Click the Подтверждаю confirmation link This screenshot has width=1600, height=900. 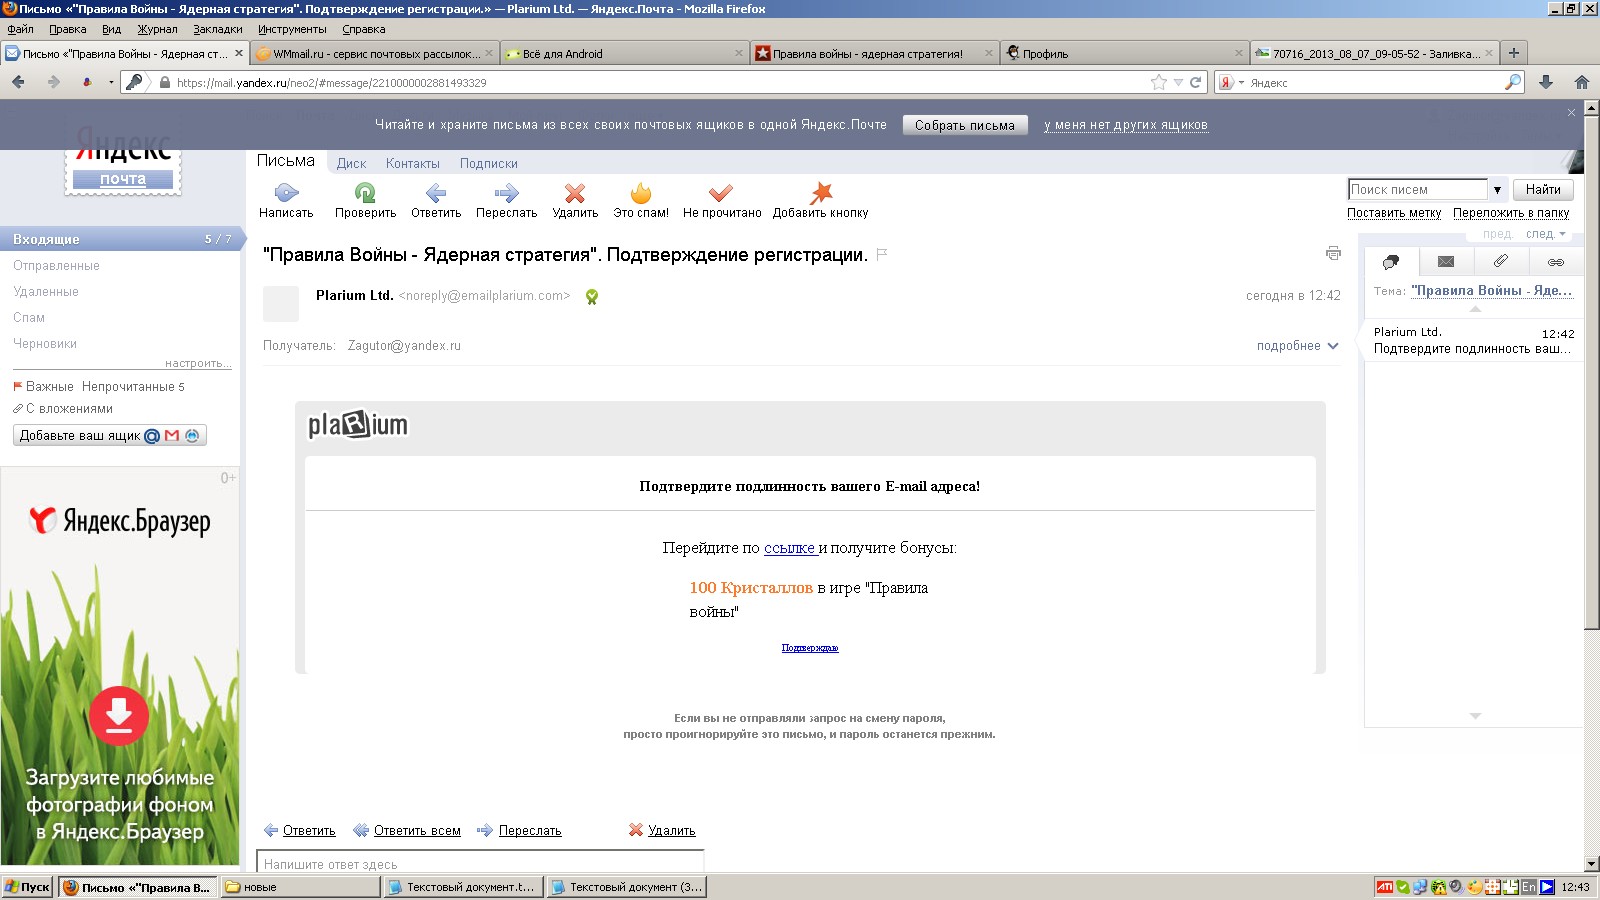click(x=810, y=648)
